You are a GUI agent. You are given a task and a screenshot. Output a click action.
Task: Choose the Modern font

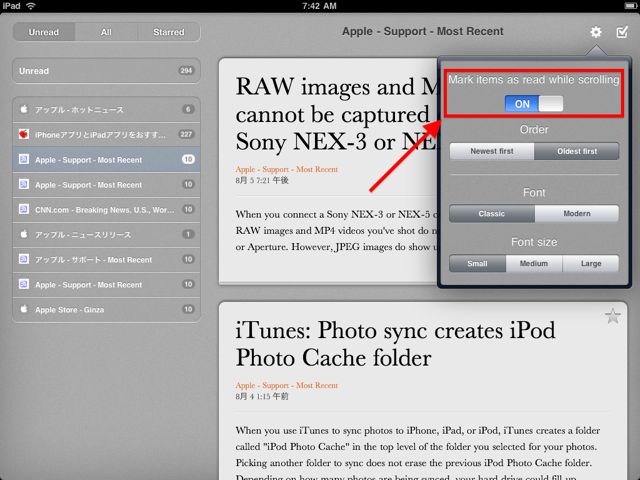pos(577,213)
